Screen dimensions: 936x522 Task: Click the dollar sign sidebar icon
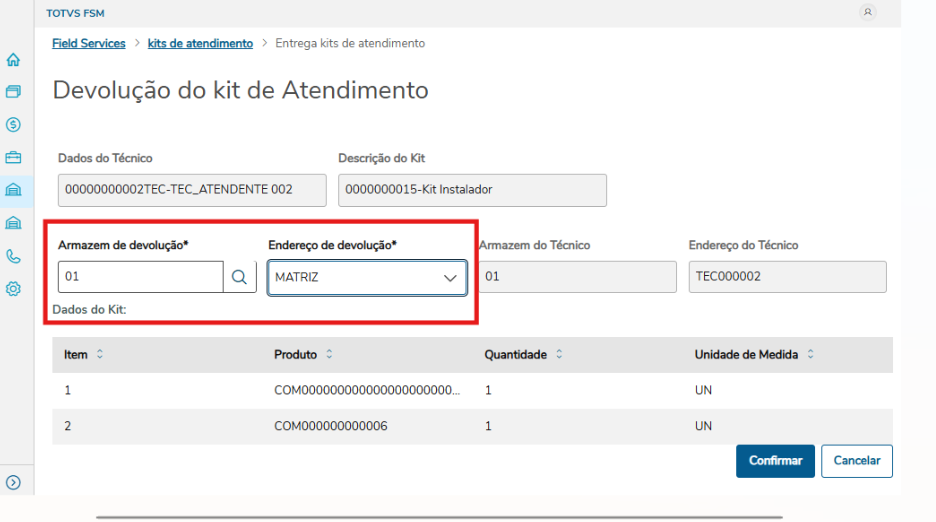(x=13, y=125)
